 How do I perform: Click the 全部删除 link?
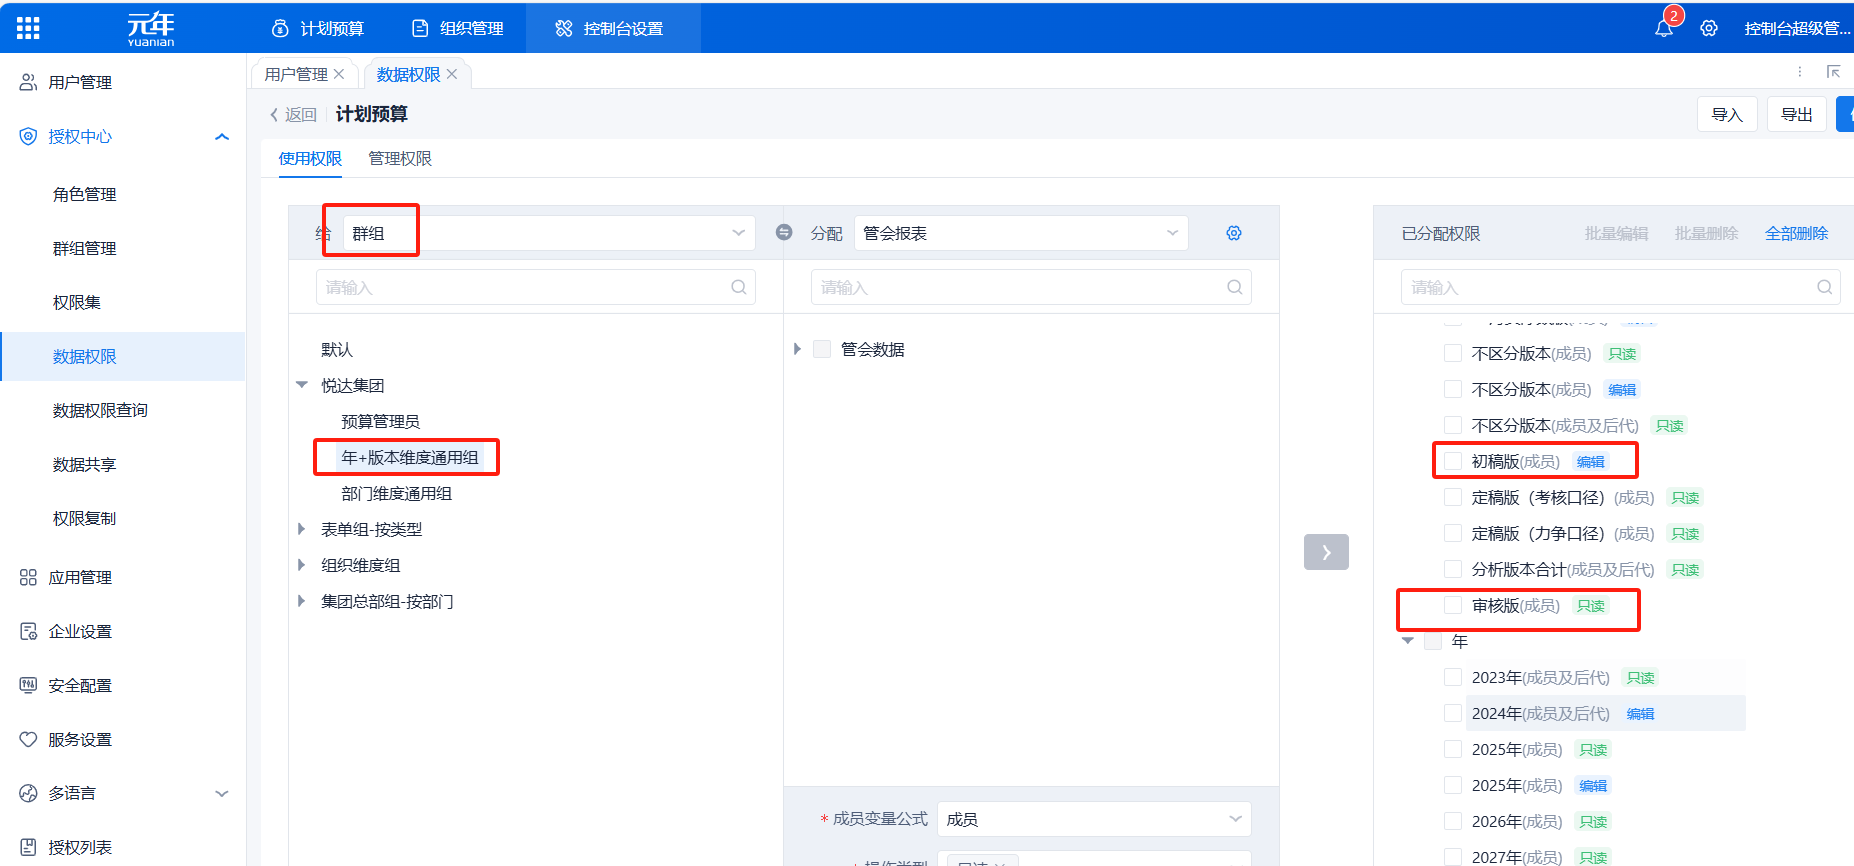point(1796,233)
